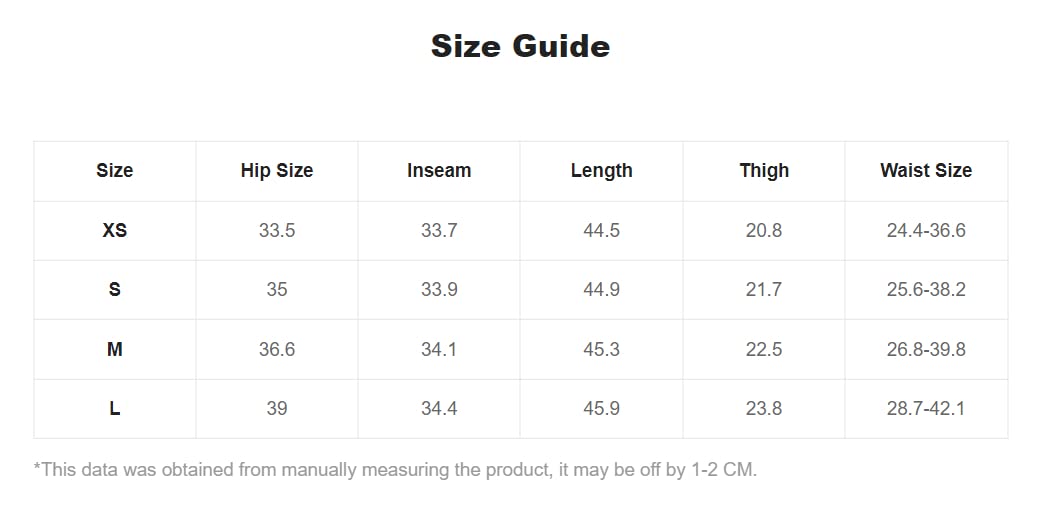
Task: Select the L waist range 28.7-42.1
Action: (x=926, y=408)
